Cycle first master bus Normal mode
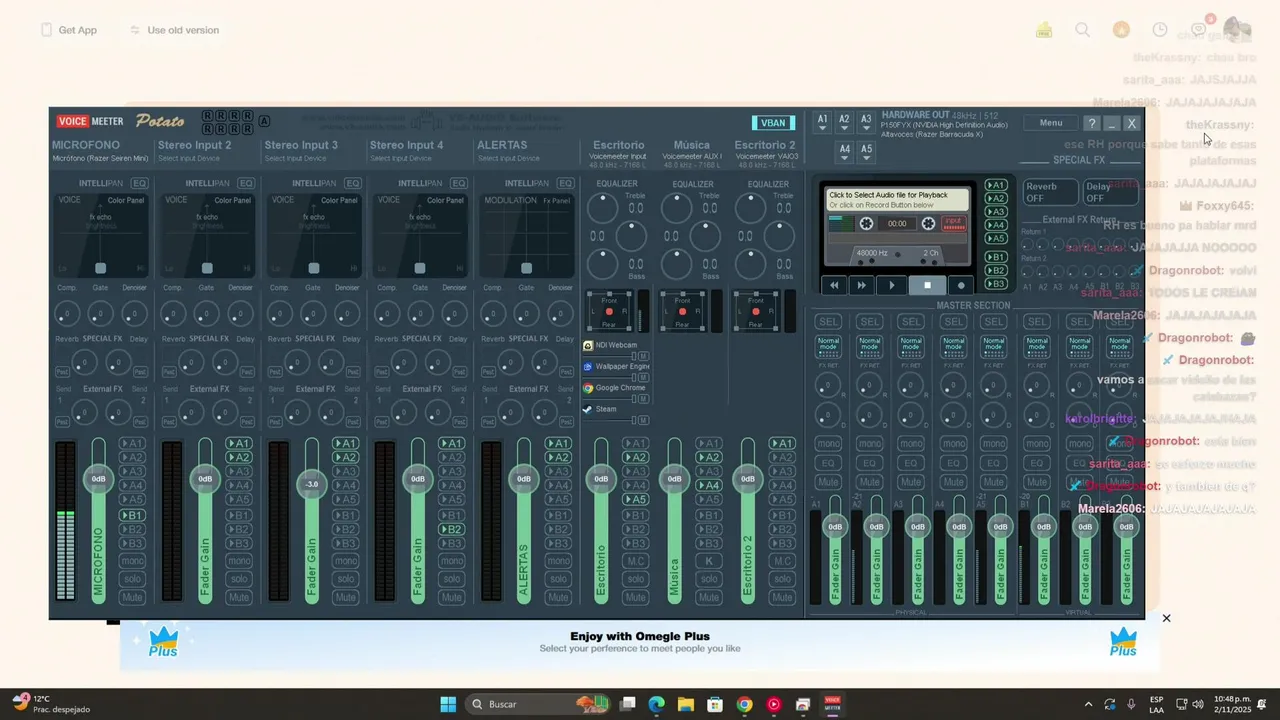The image size is (1280, 720). point(828,346)
